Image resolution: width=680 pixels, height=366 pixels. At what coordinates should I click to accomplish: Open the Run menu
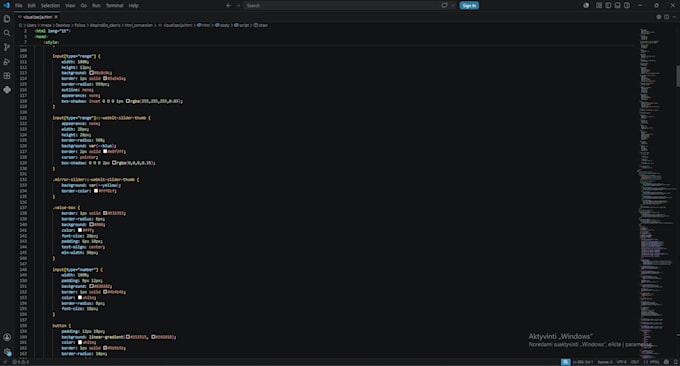point(96,6)
